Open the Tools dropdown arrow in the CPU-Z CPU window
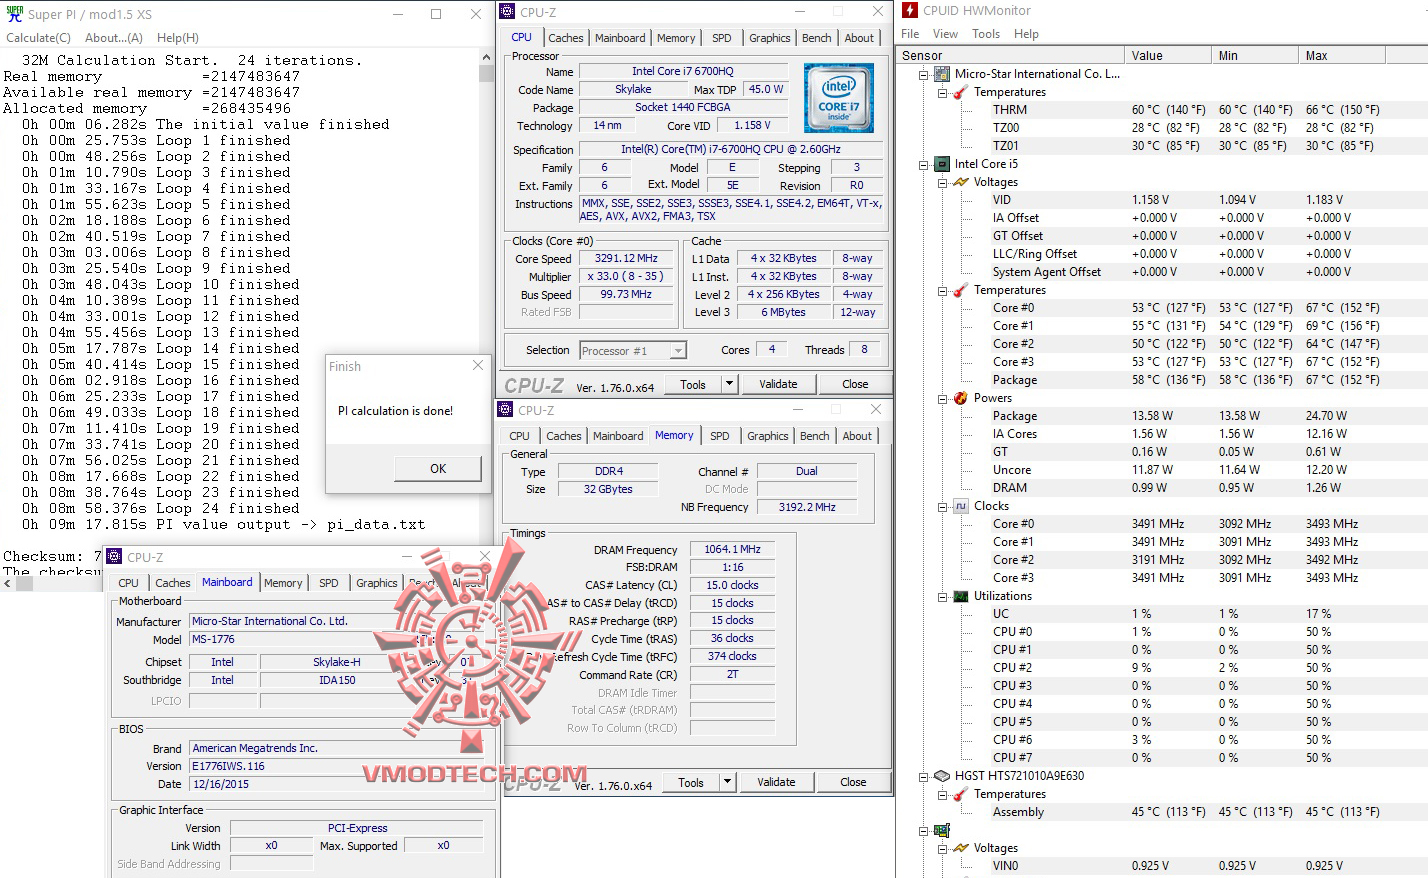The image size is (1428, 878). point(729,384)
